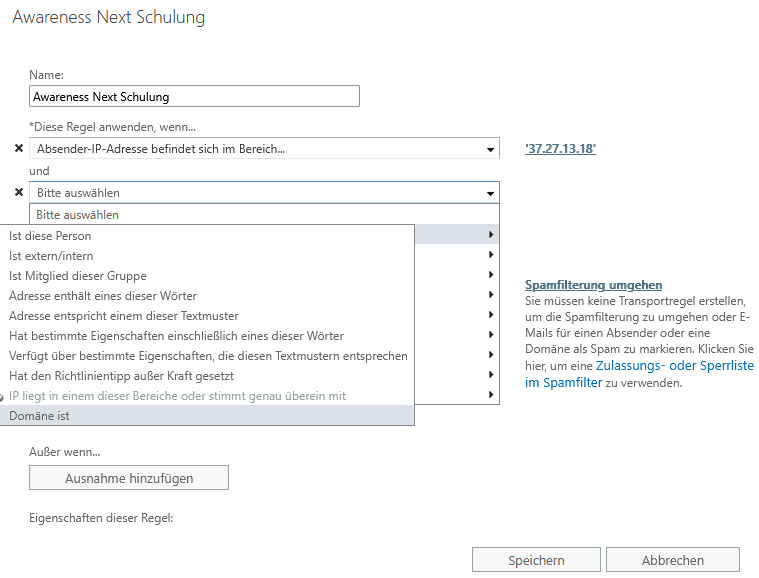The image size is (759, 578).
Task: Collapse the 'Bitte auswählen' condition dropdown
Action: point(490,193)
